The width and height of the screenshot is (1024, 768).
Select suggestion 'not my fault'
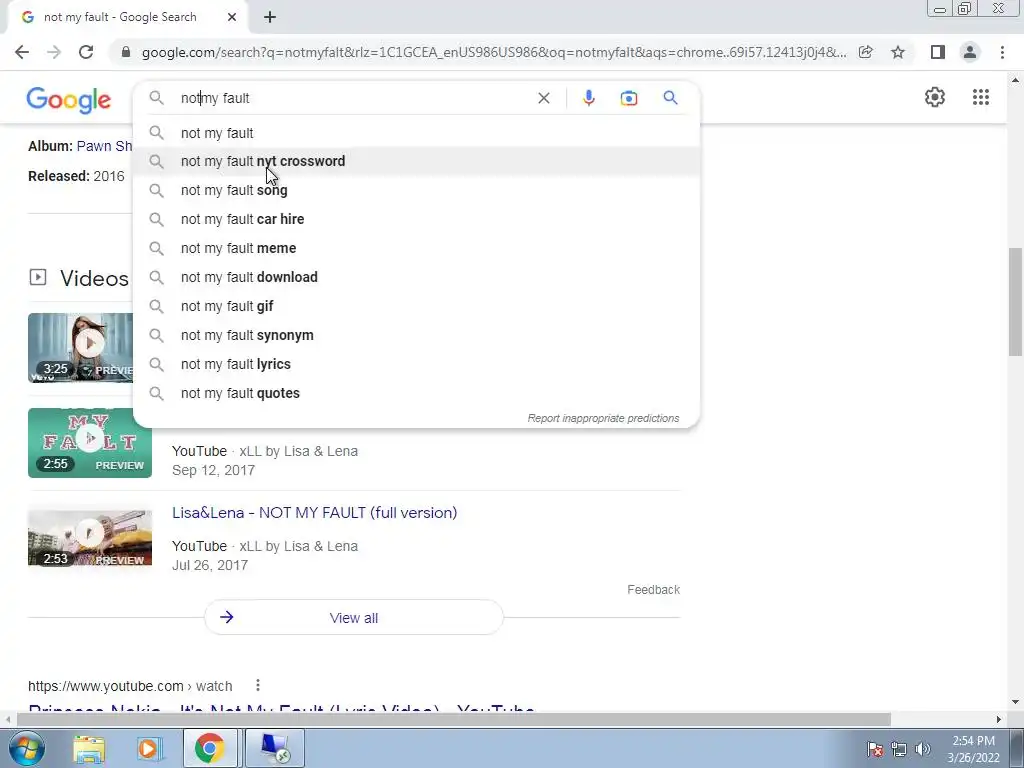[x=416, y=133]
